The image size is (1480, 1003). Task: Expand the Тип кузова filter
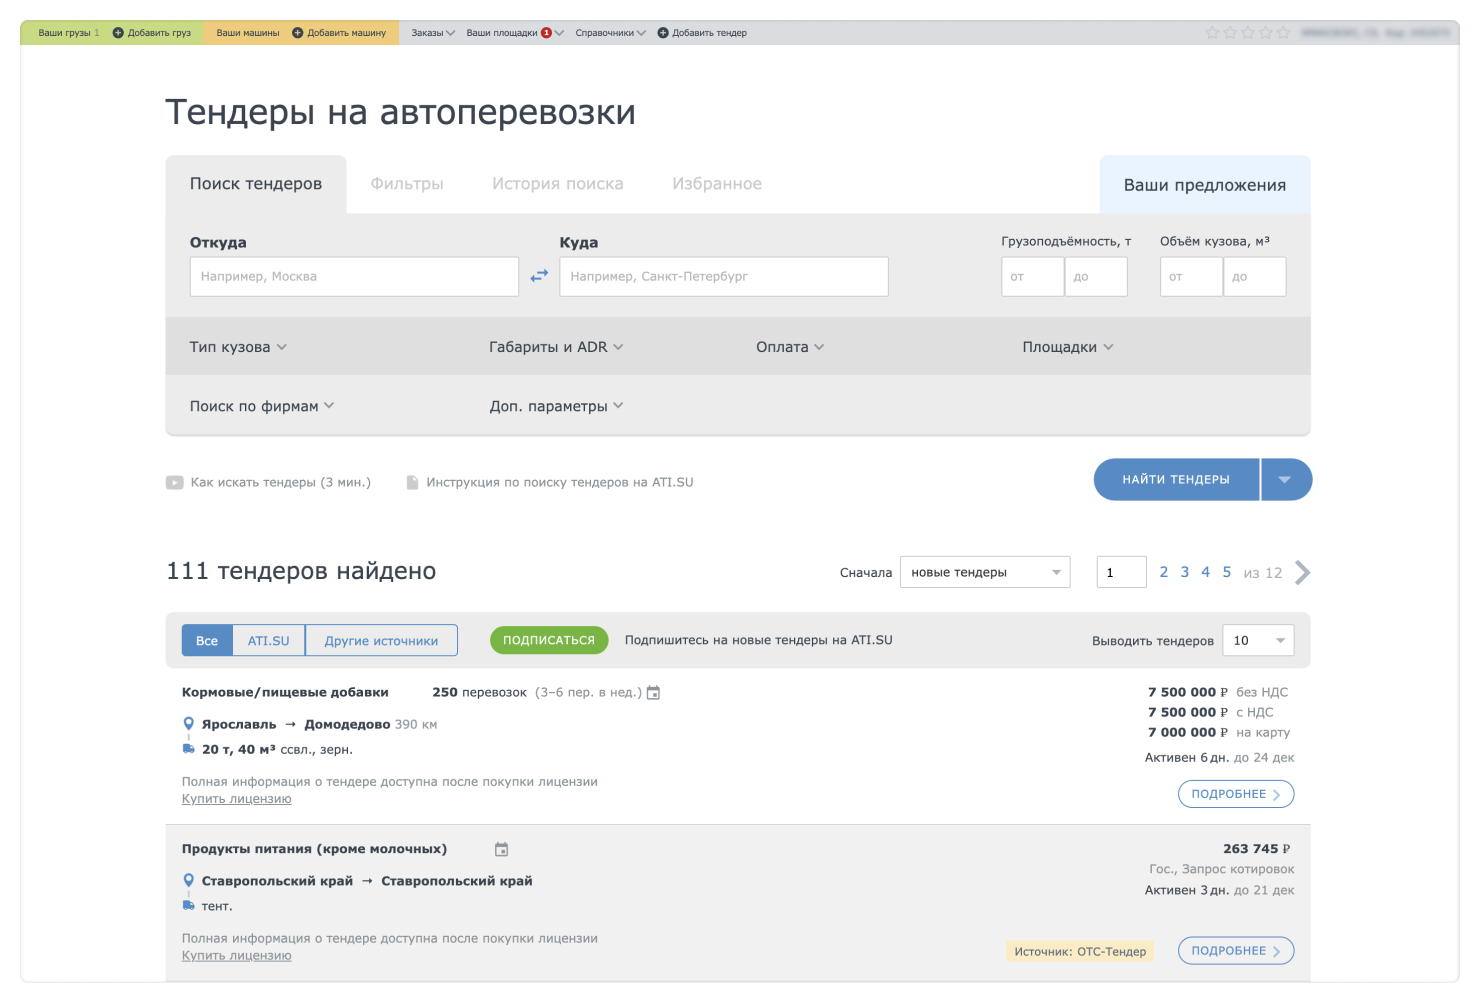238,347
